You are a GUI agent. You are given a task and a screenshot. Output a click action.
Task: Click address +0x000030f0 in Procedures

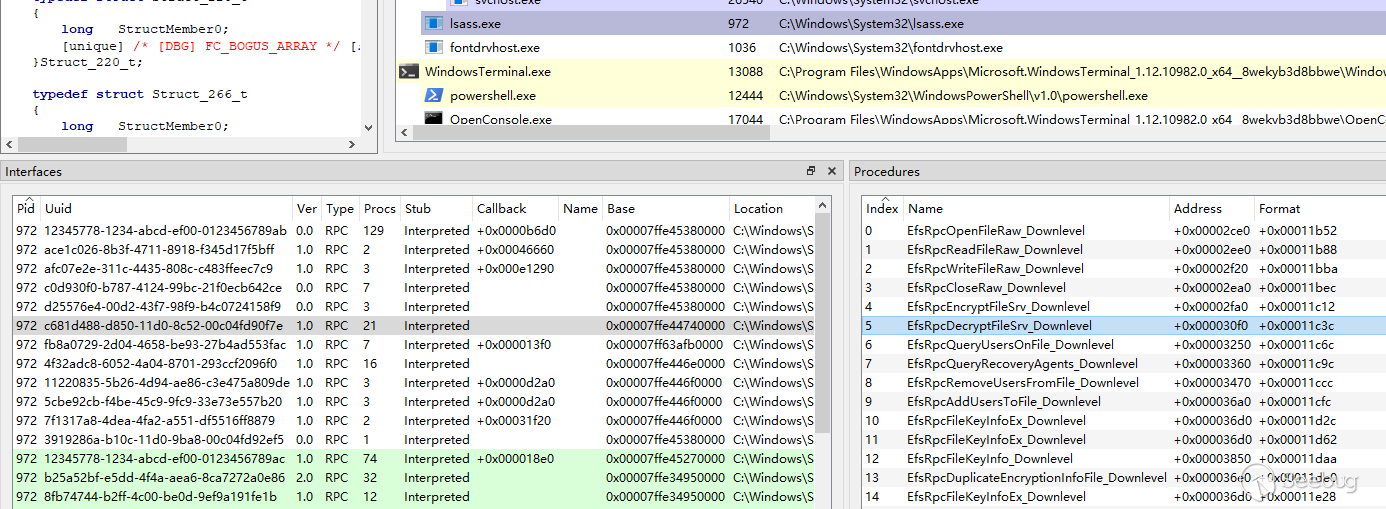pyautogui.click(x=1211, y=325)
